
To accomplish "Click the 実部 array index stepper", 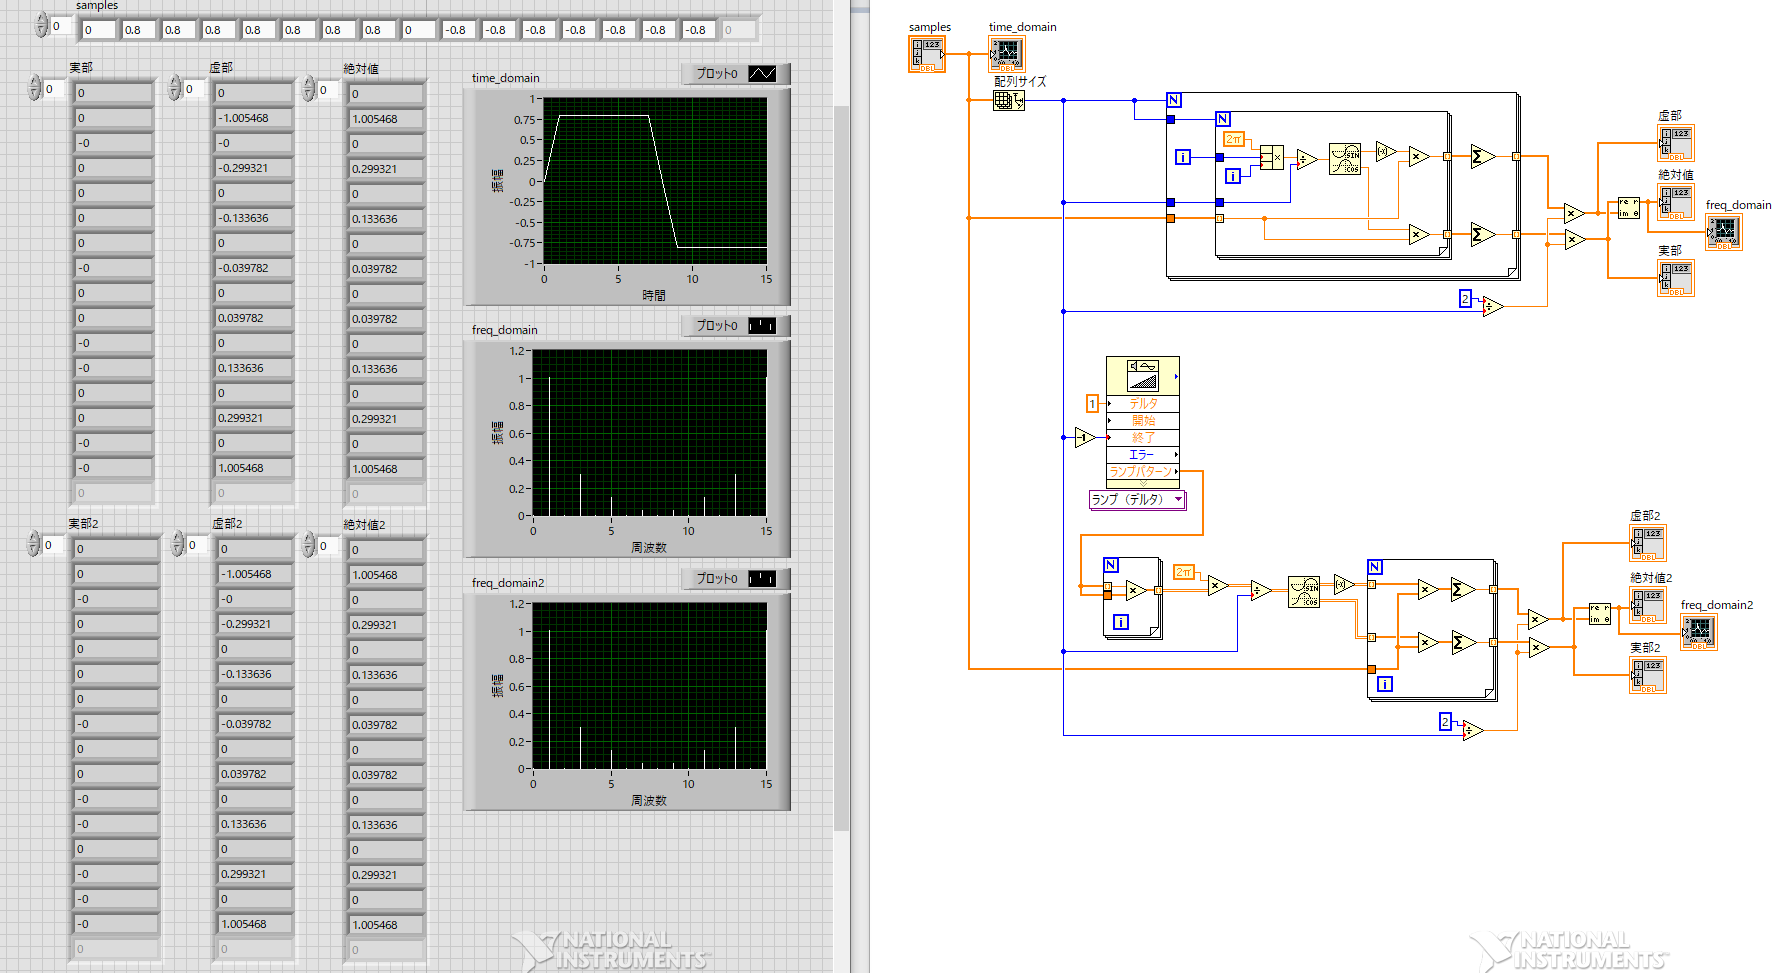I will point(35,89).
